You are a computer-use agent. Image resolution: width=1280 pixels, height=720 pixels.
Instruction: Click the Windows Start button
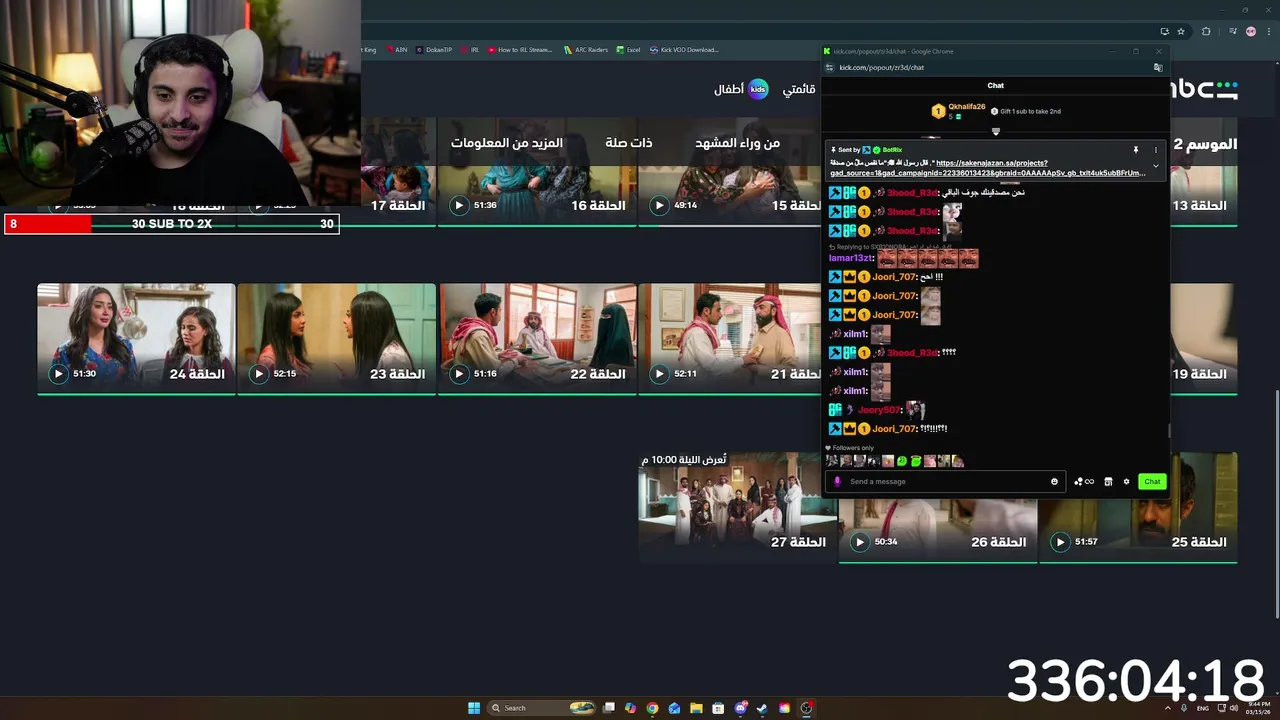474,708
